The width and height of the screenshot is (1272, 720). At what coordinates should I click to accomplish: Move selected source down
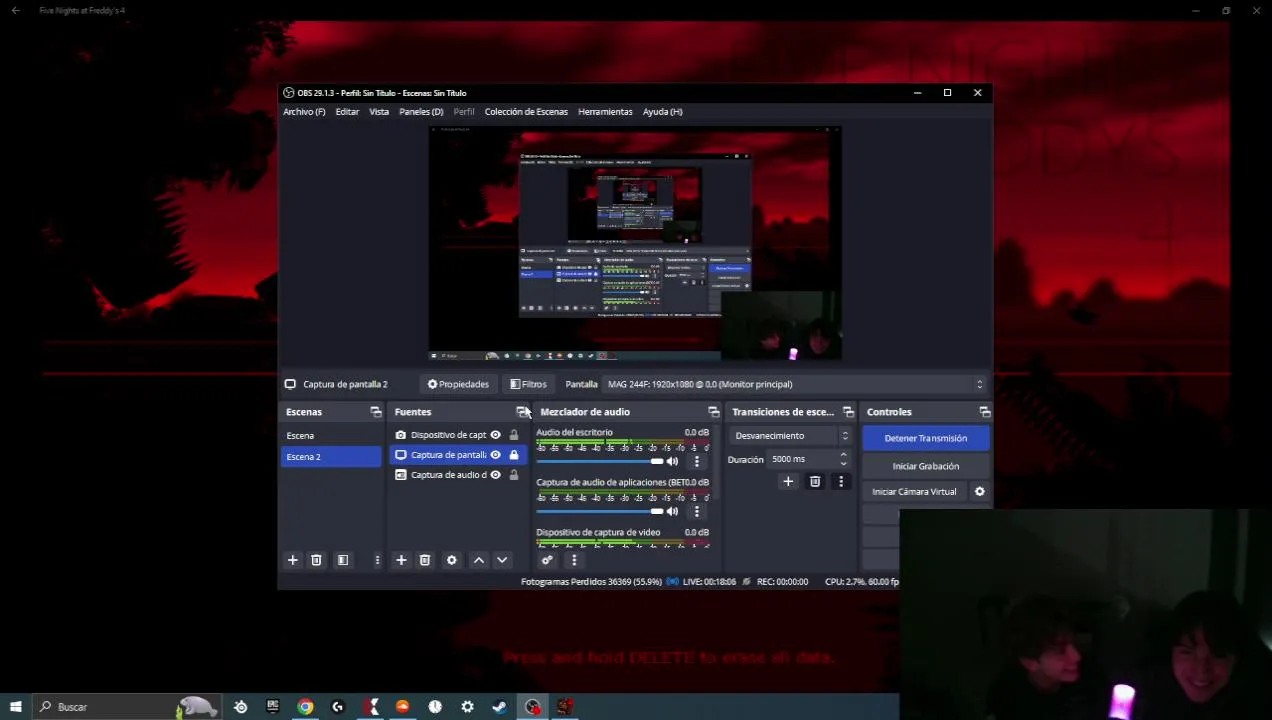click(502, 560)
